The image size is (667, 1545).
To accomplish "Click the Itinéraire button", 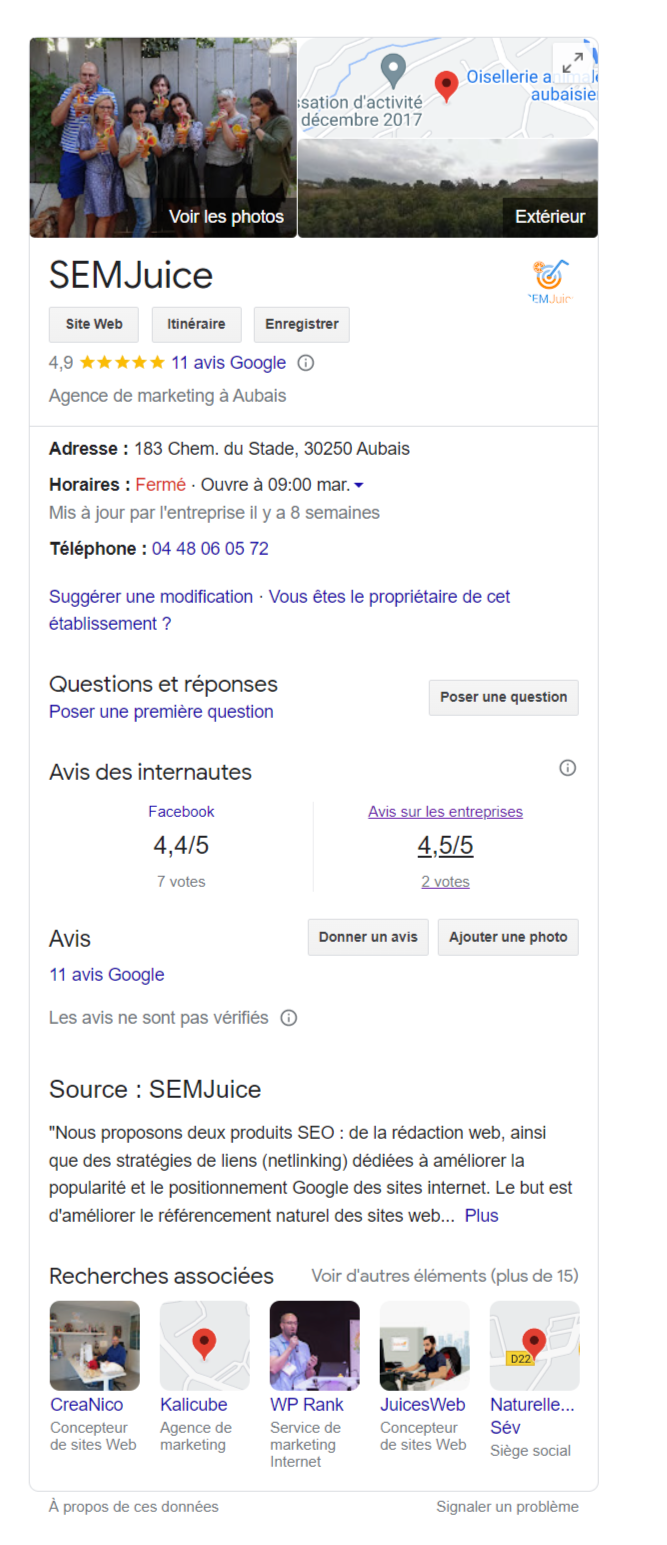I will 196,324.
